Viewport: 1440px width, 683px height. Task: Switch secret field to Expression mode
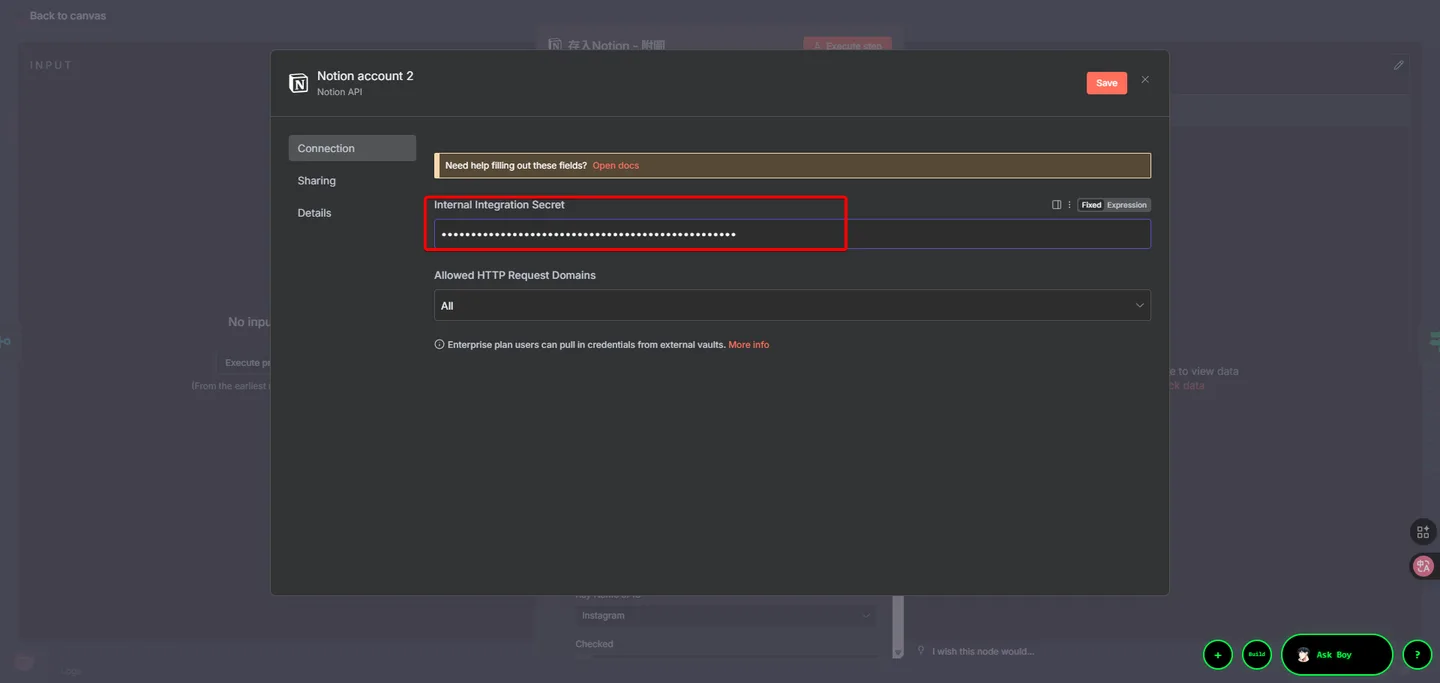pos(1127,205)
